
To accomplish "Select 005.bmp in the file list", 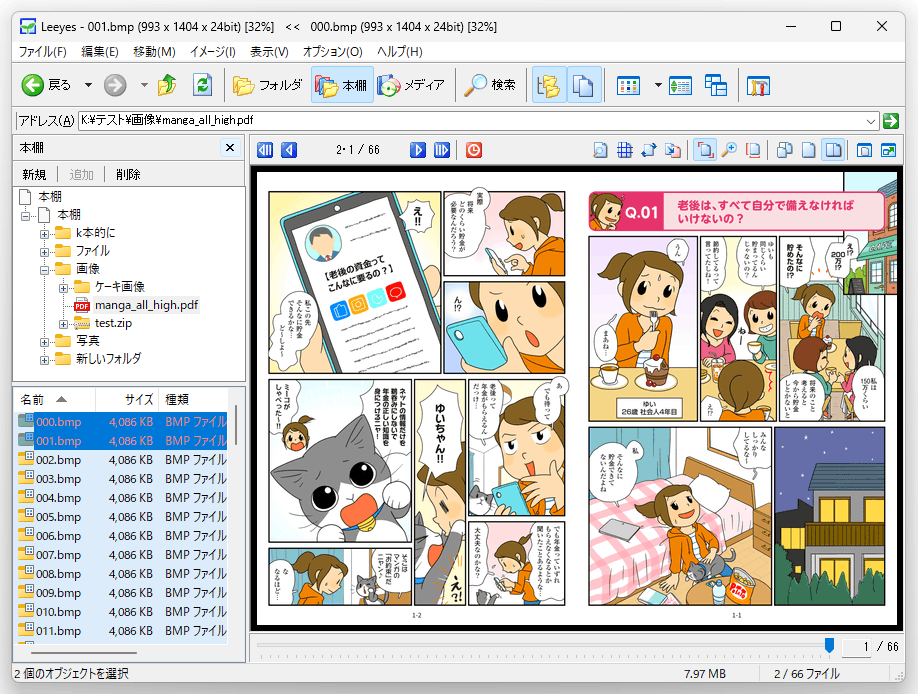I will (x=122, y=517).
